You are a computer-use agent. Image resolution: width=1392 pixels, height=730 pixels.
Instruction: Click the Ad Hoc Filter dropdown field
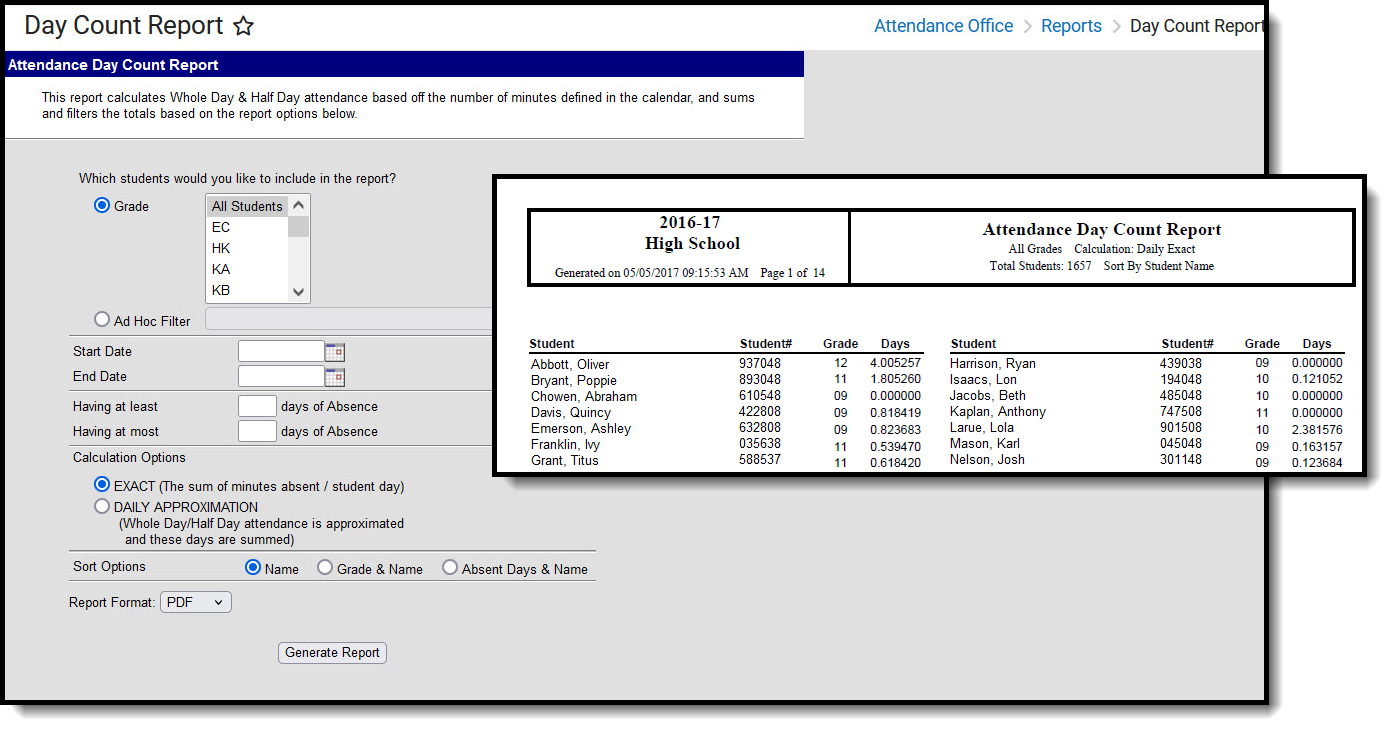(350, 320)
